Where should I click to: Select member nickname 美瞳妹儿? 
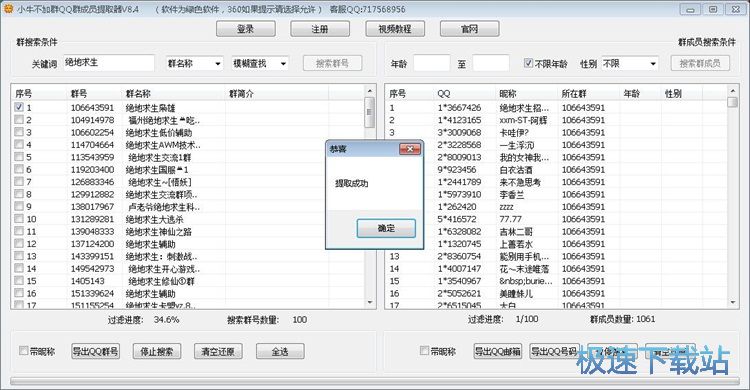[x=516, y=293]
